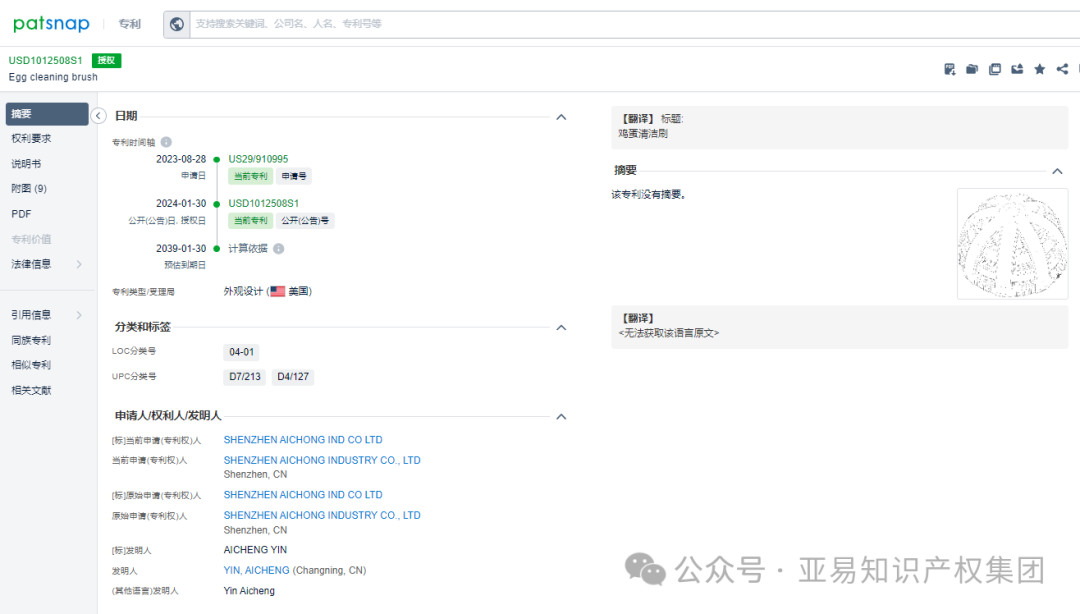Screen dimensions: 1080x614
Task: Switch to the 权利要求 tab
Action: click(31, 138)
